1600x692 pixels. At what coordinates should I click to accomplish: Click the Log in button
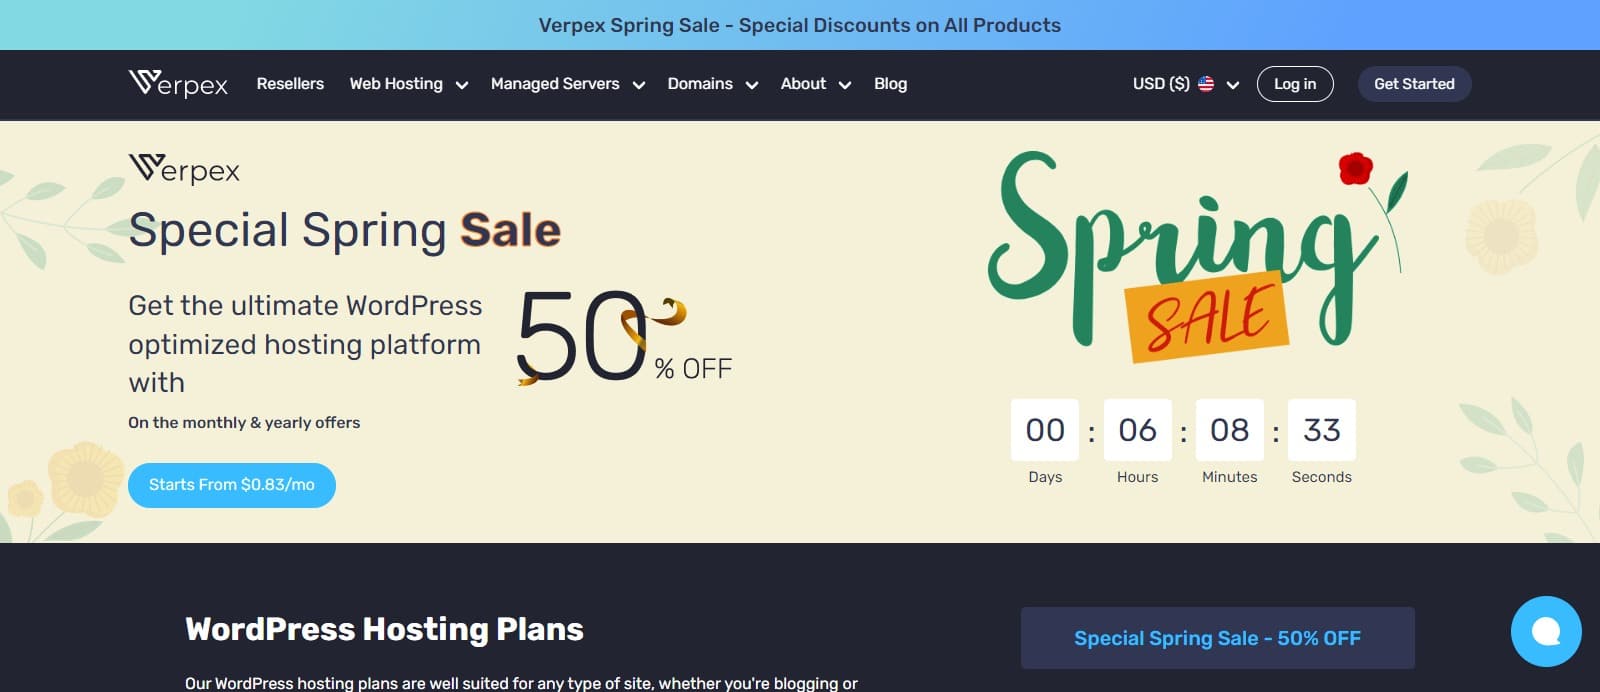1295,84
